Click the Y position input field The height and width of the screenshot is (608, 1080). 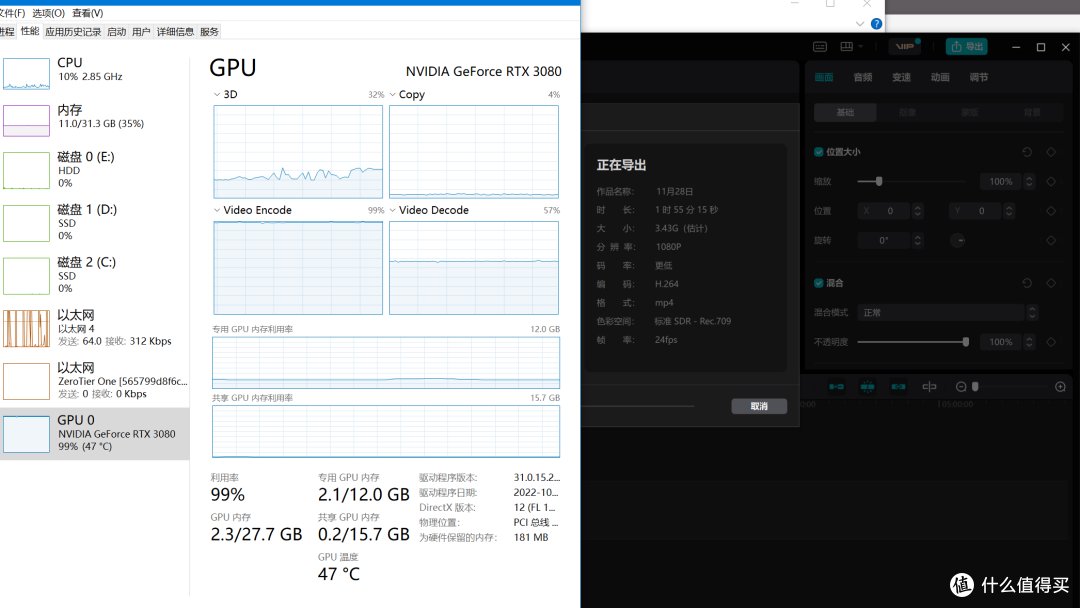(x=975, y=211)
